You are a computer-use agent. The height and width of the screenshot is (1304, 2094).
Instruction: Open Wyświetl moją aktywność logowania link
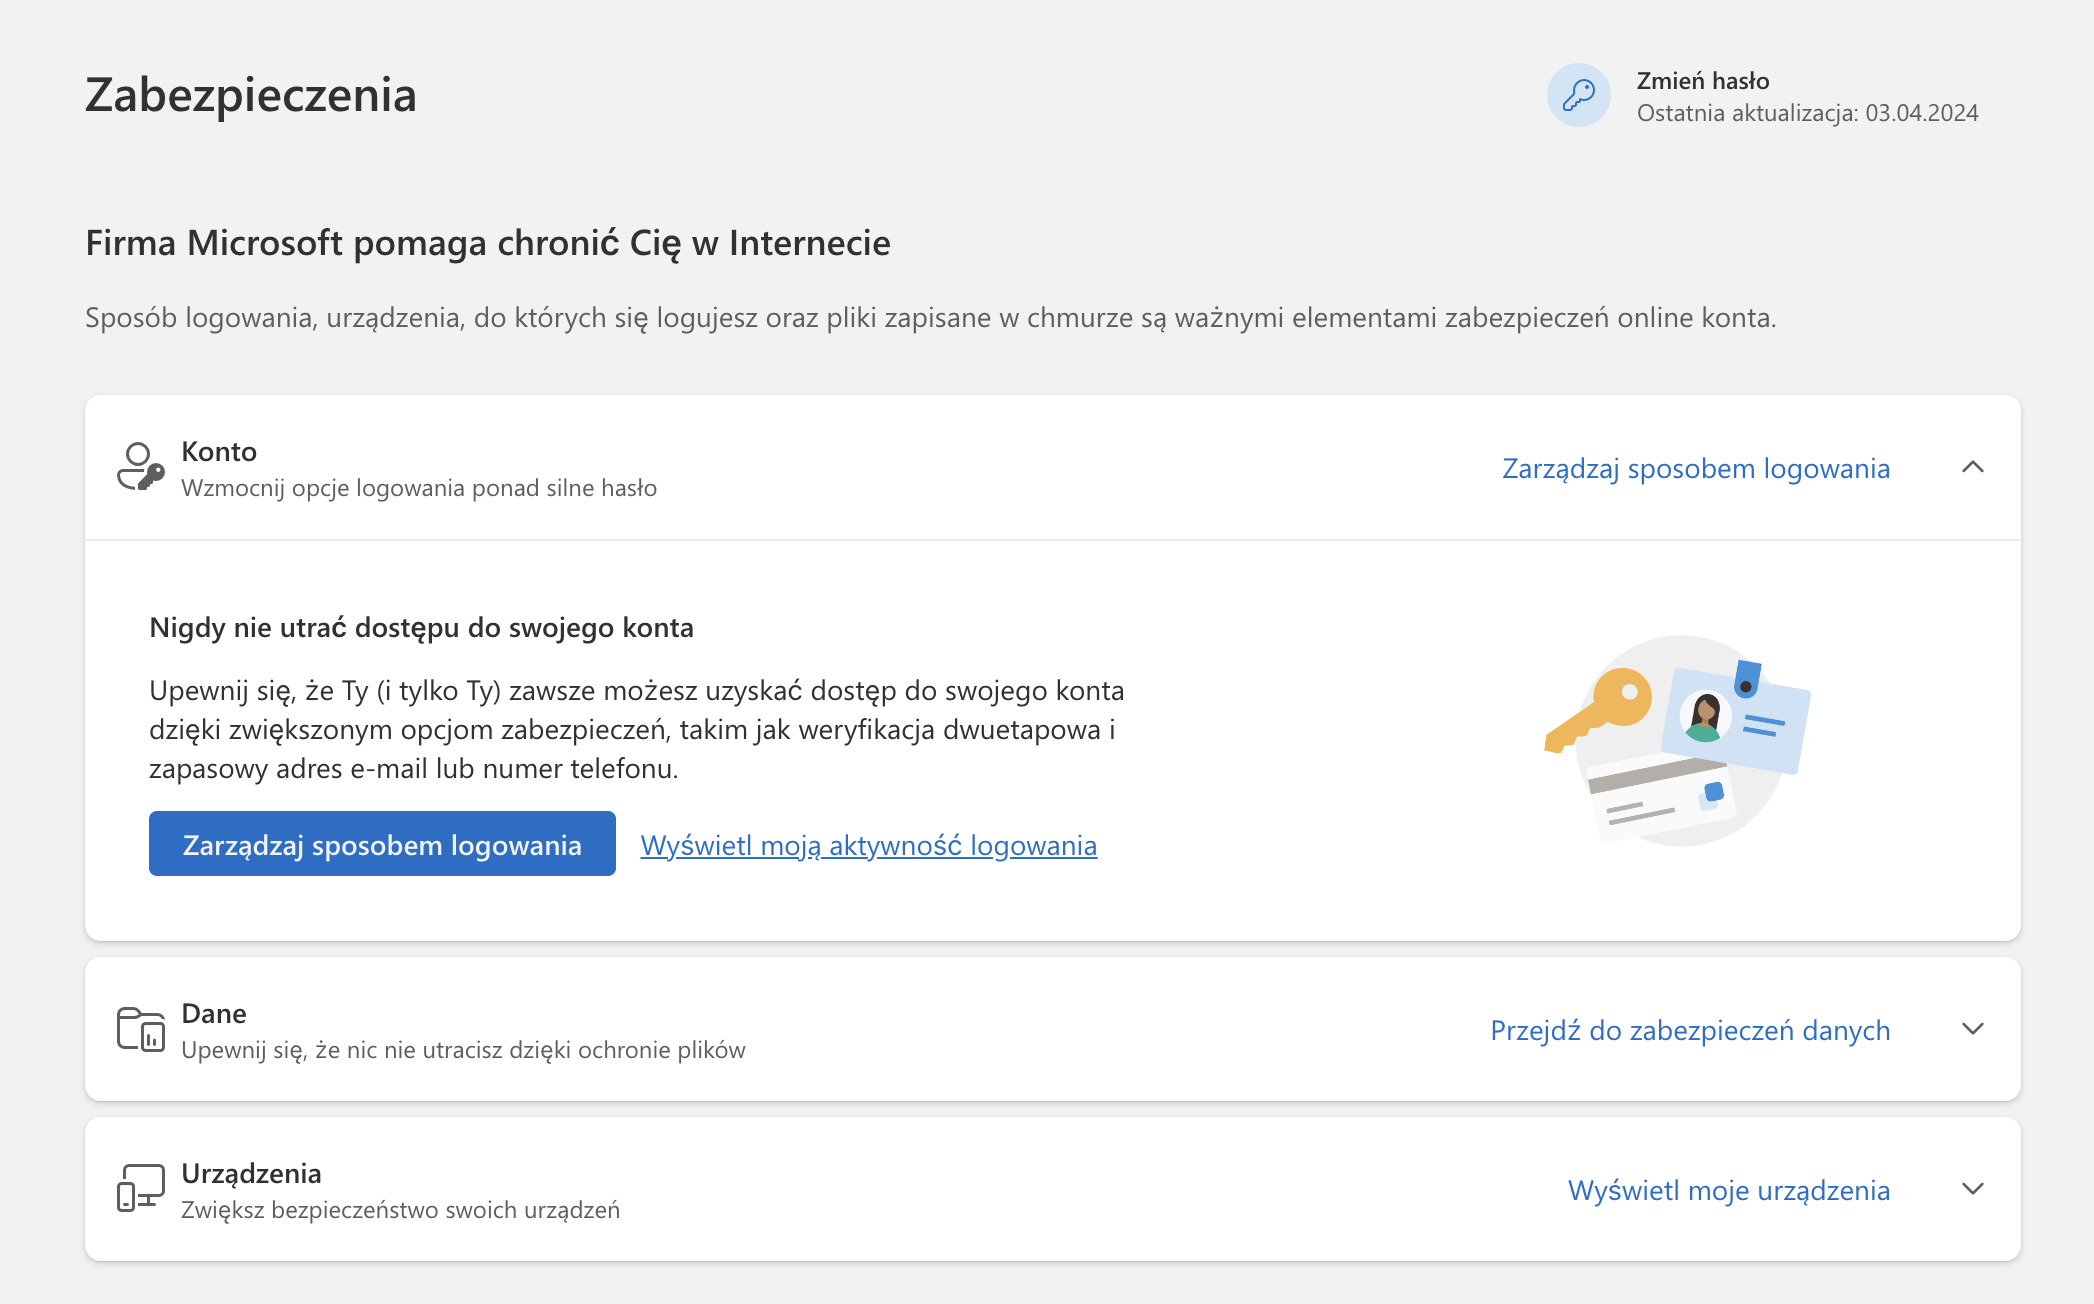tap(868, 845)
